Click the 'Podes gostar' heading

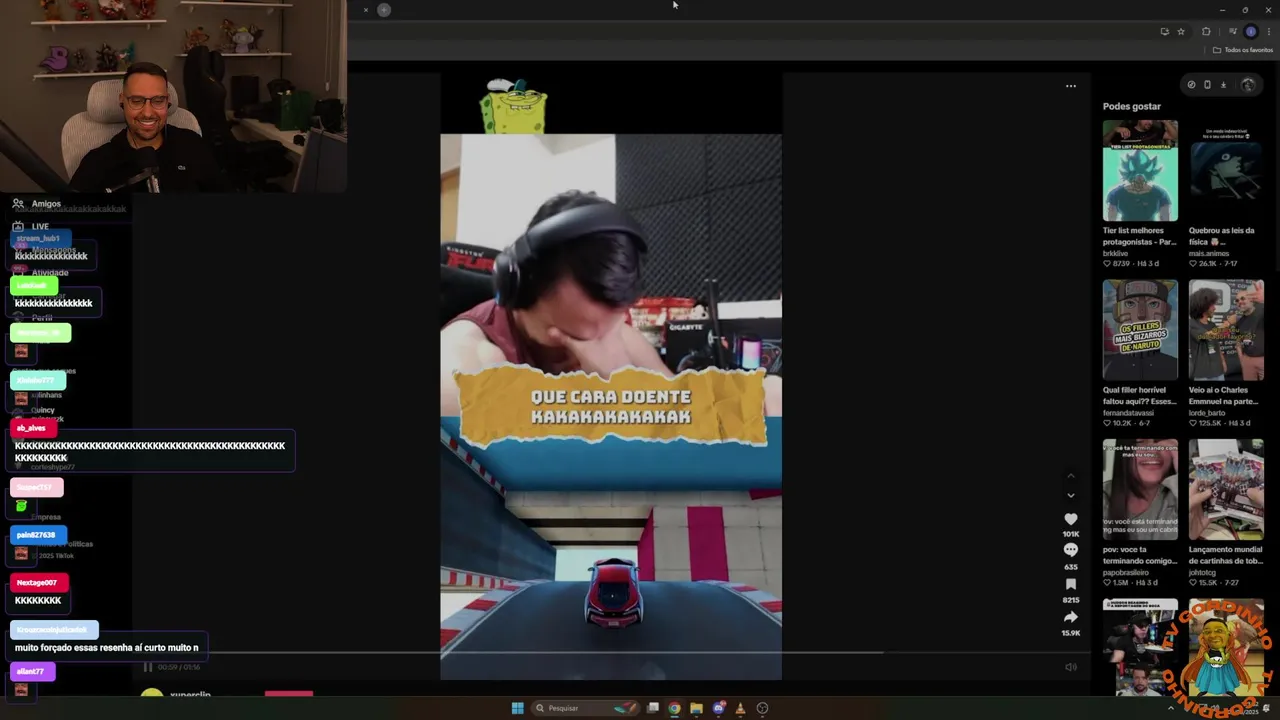pyautogui.click(x=1132, y=106)
